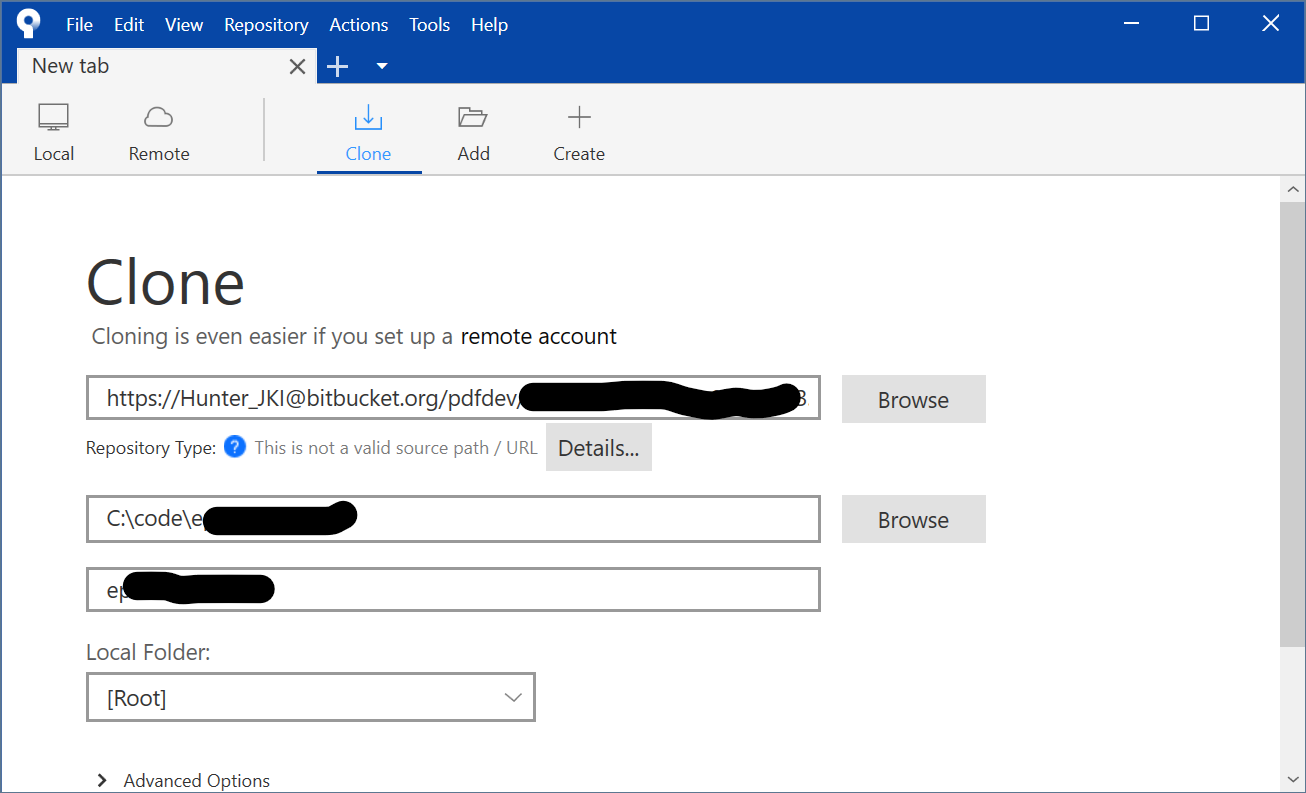This screenshot has width=1306, height=793.
Task: Browse for the C:\code destination path
Action: tap(913, 519)
